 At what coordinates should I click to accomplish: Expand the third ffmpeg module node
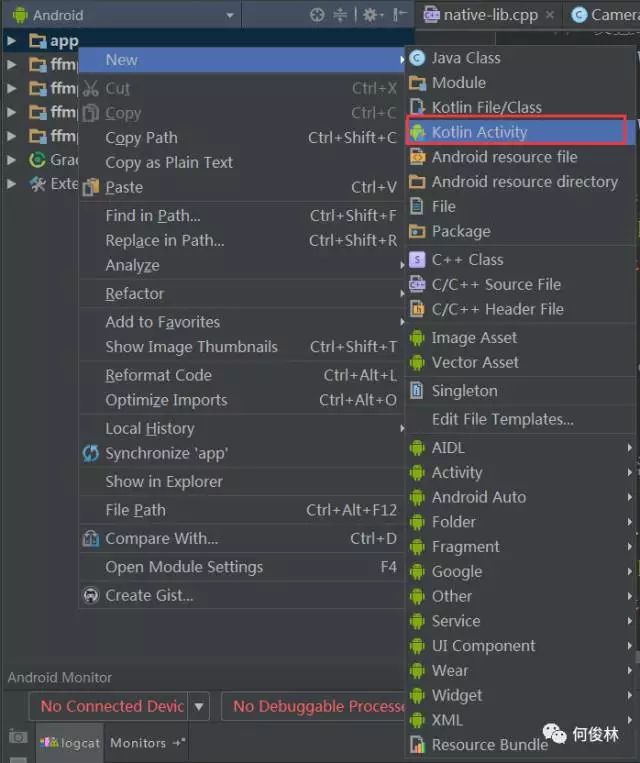pos(11,112)
